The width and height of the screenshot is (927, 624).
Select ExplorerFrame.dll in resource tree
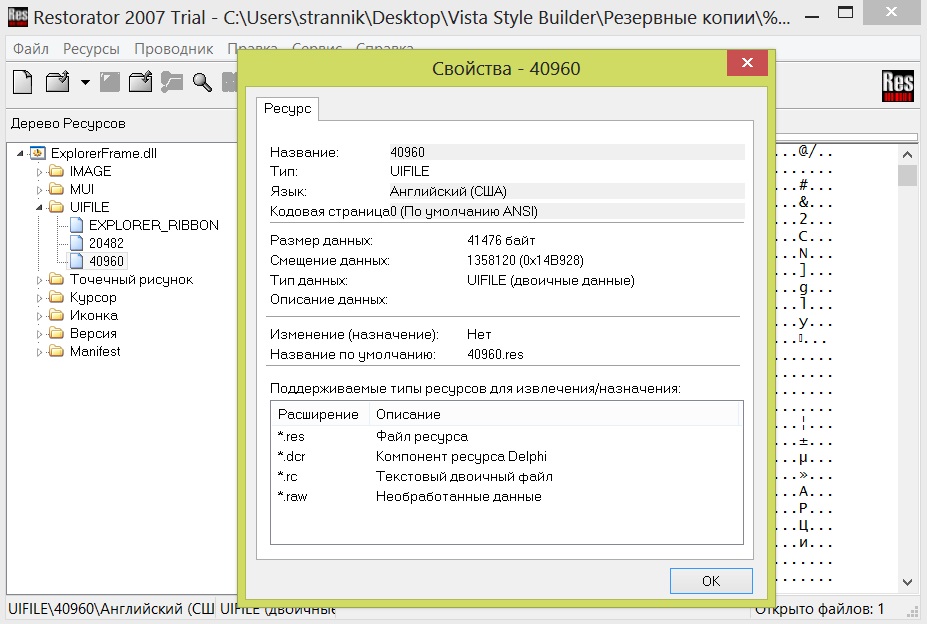(x=103, y=153)
